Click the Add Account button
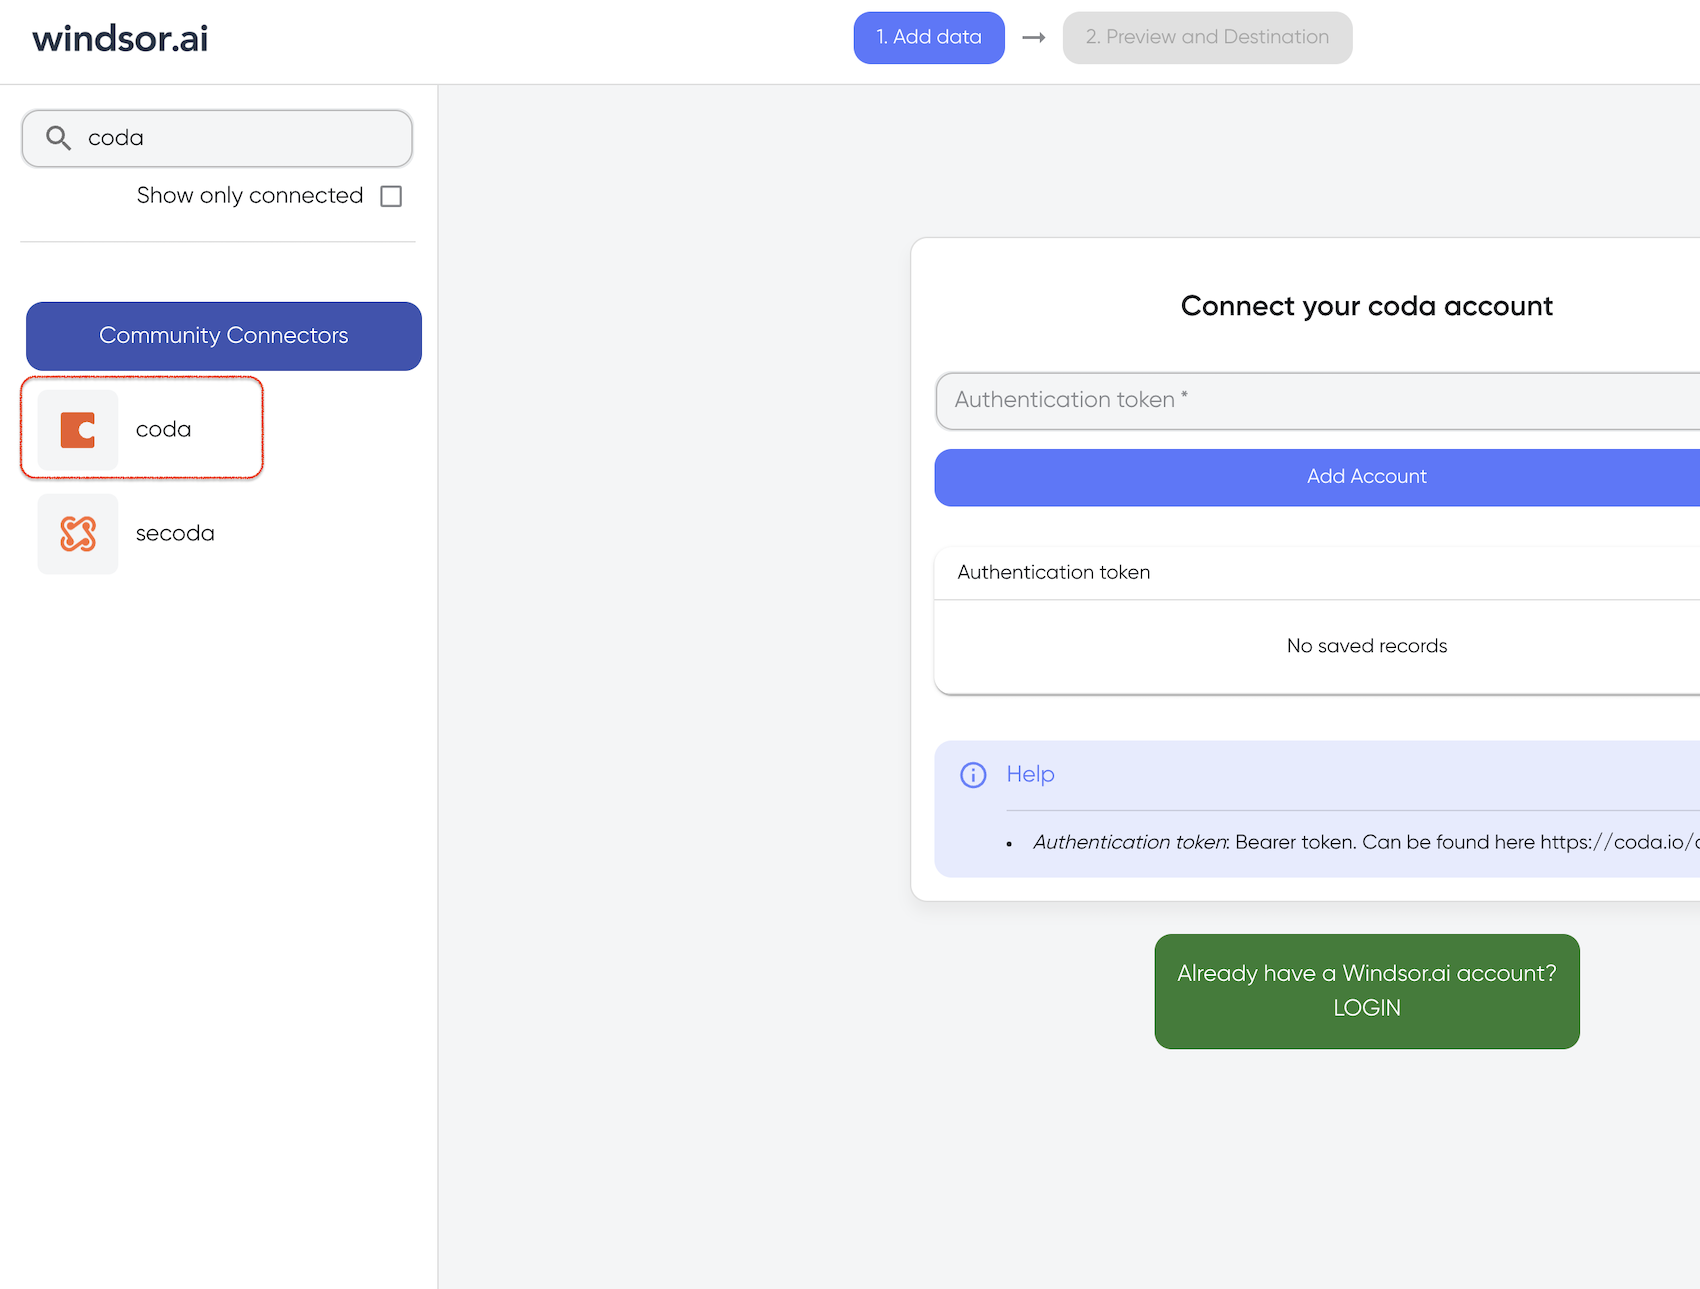 [x=1317, y=477]
